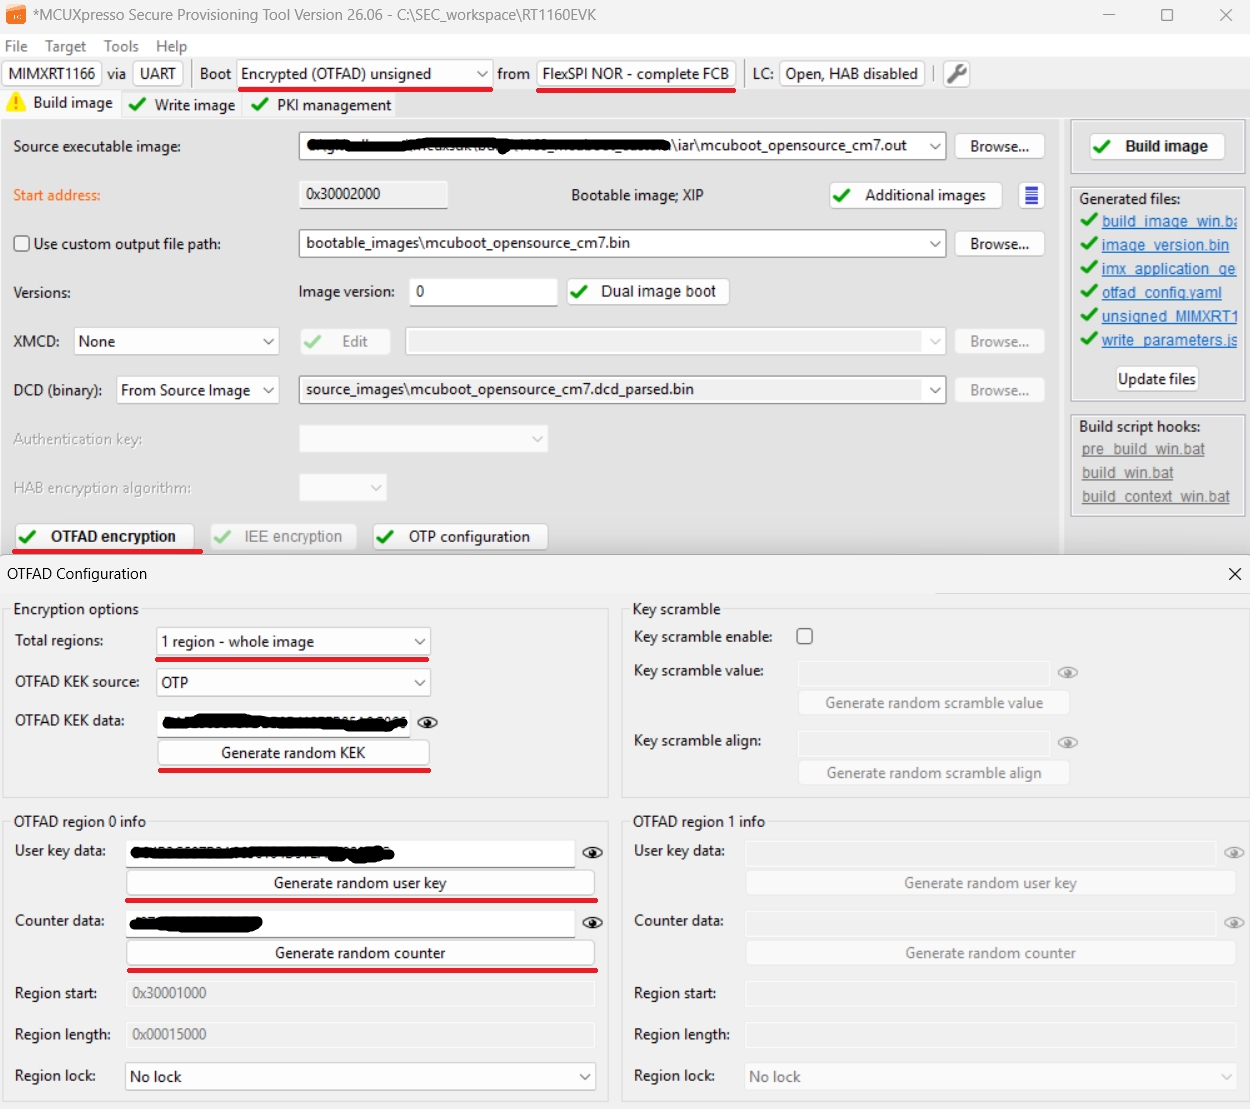Click the Additional images button

click(x=916, y=195)
